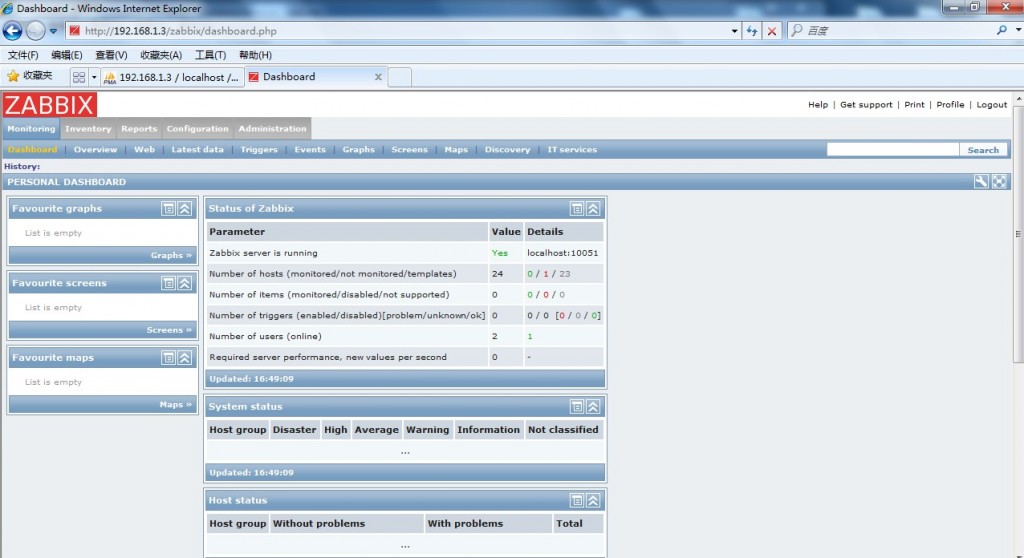This screenshot has height=558, width=1024.
Task: Open Latest data submenu
Action: pos(197,150)
